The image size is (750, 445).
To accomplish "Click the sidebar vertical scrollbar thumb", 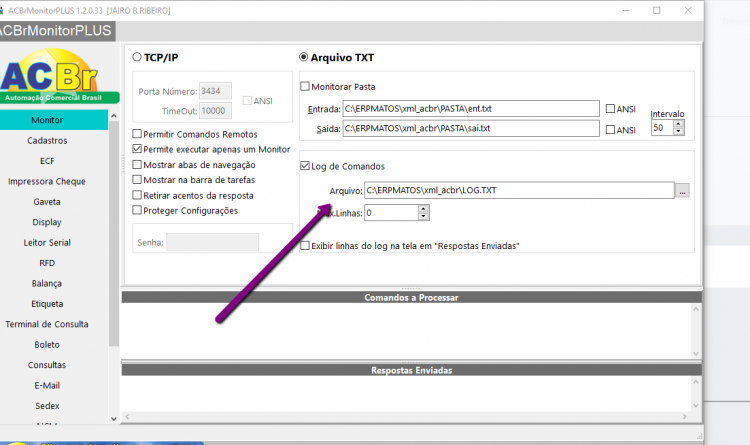I will [x=114, y=234].
